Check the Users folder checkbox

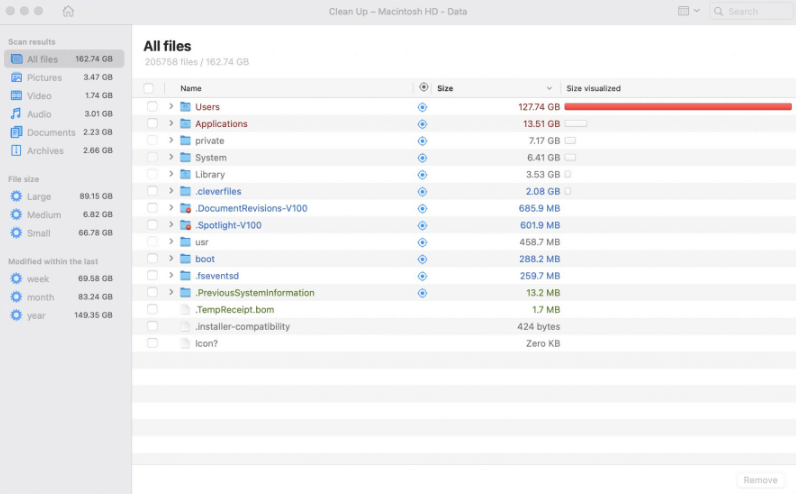click(152, 107)
